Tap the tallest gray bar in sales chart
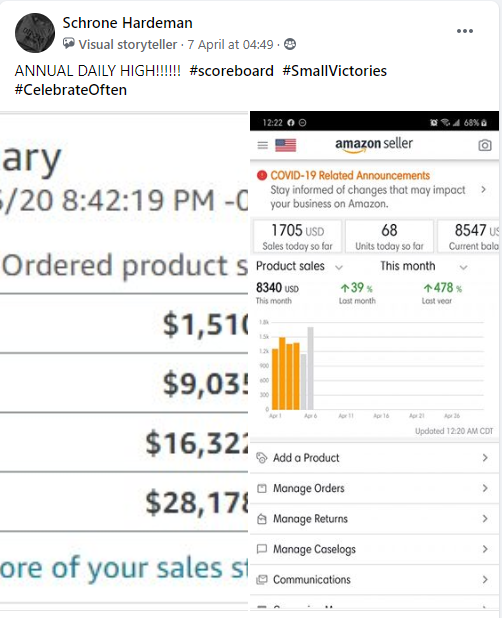 click(x=310, y=368)
